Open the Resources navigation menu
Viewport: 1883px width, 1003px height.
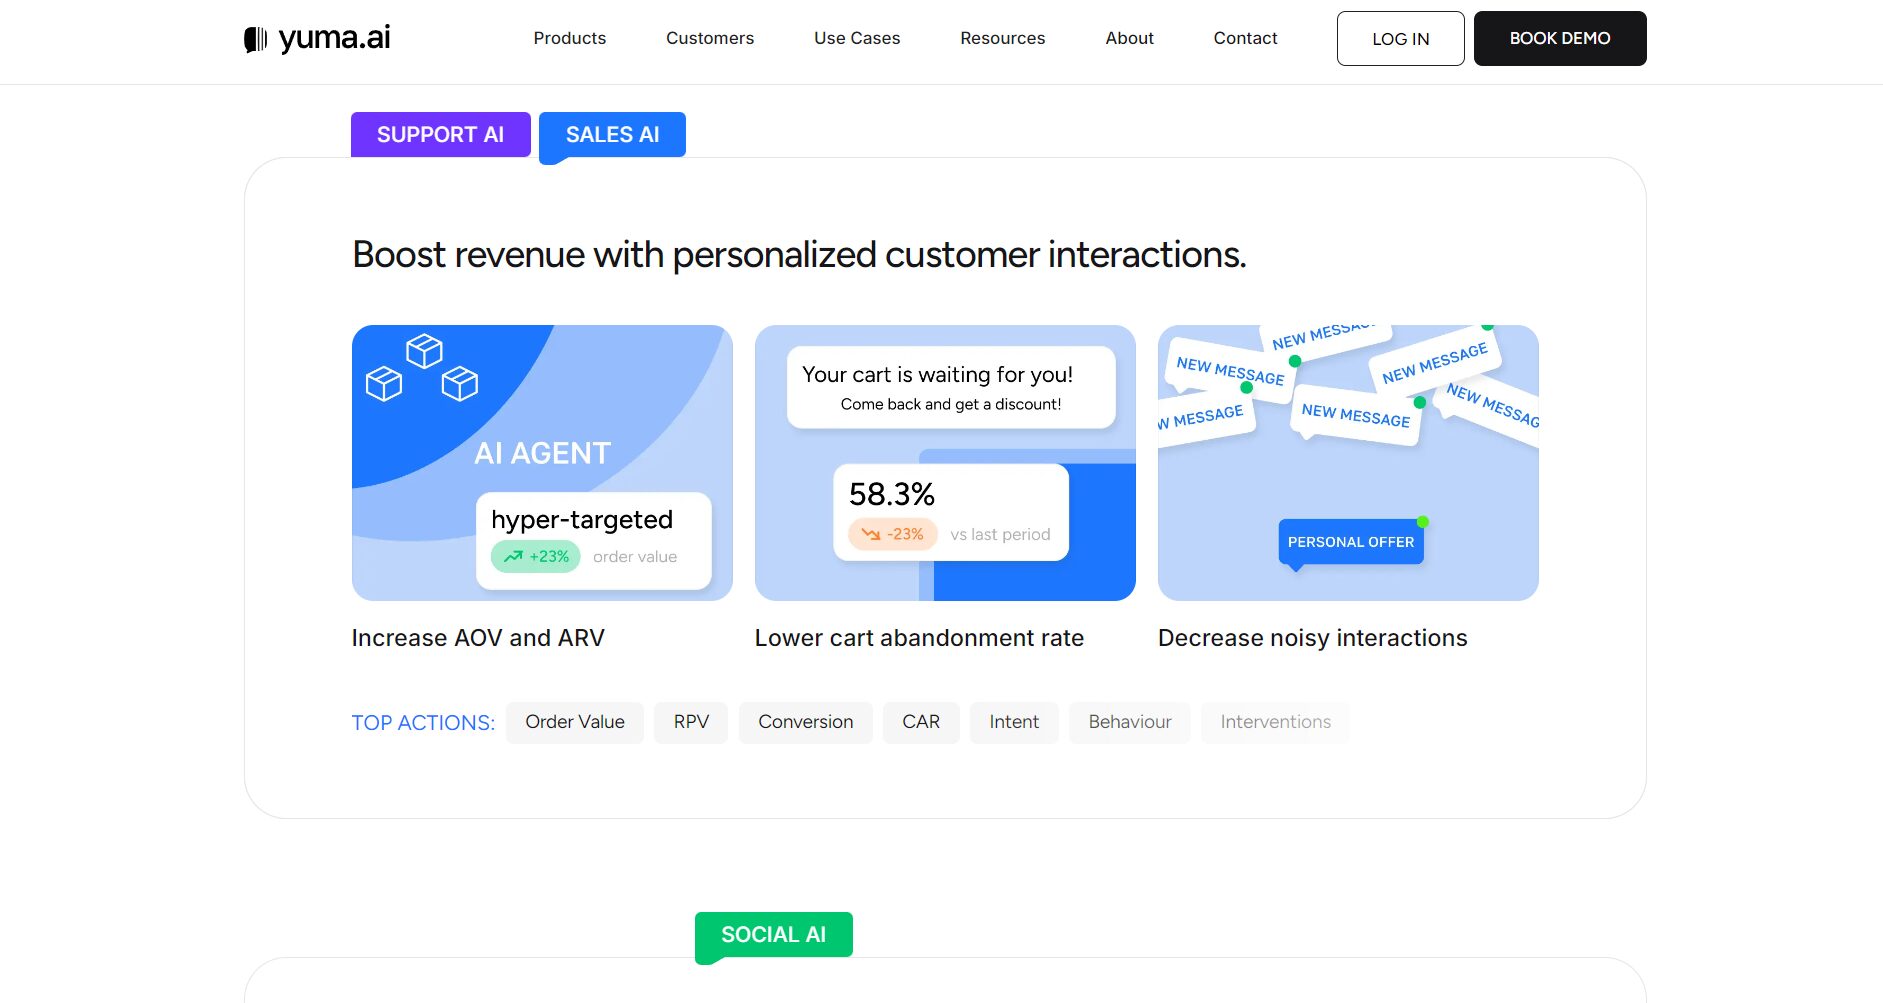pos(1002,38)
